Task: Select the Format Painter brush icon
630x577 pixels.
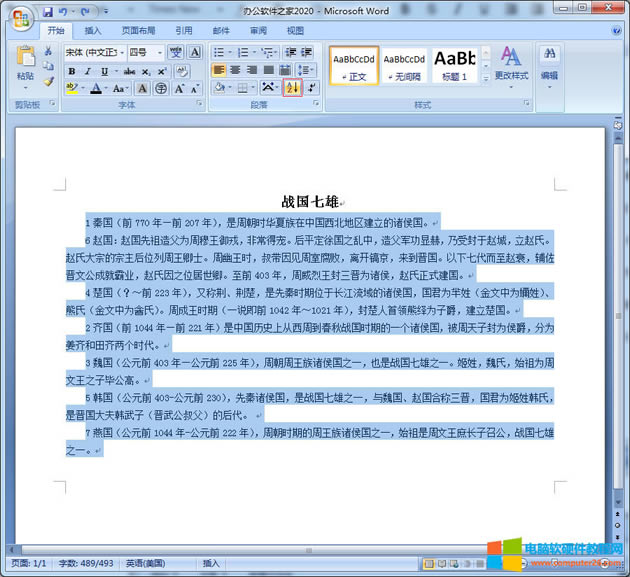Action: 49,81
